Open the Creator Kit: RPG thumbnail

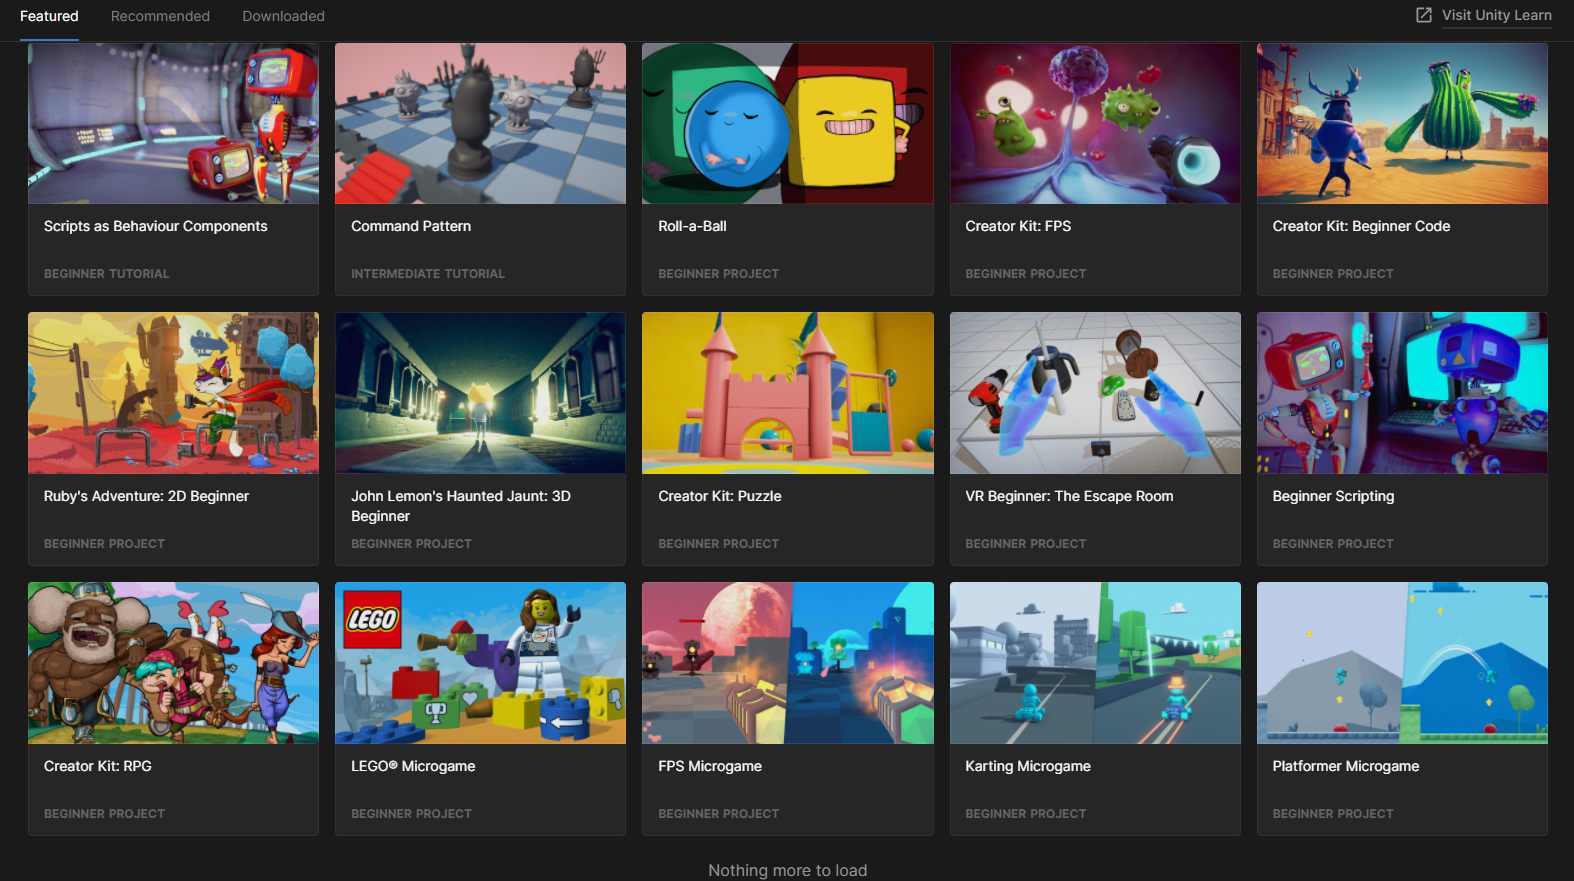pyautogui.click(x=173, y=663)
